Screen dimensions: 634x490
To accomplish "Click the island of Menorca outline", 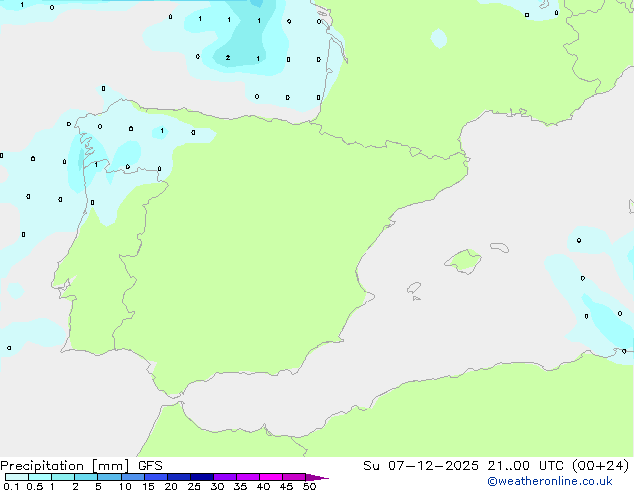I will 499,247.
